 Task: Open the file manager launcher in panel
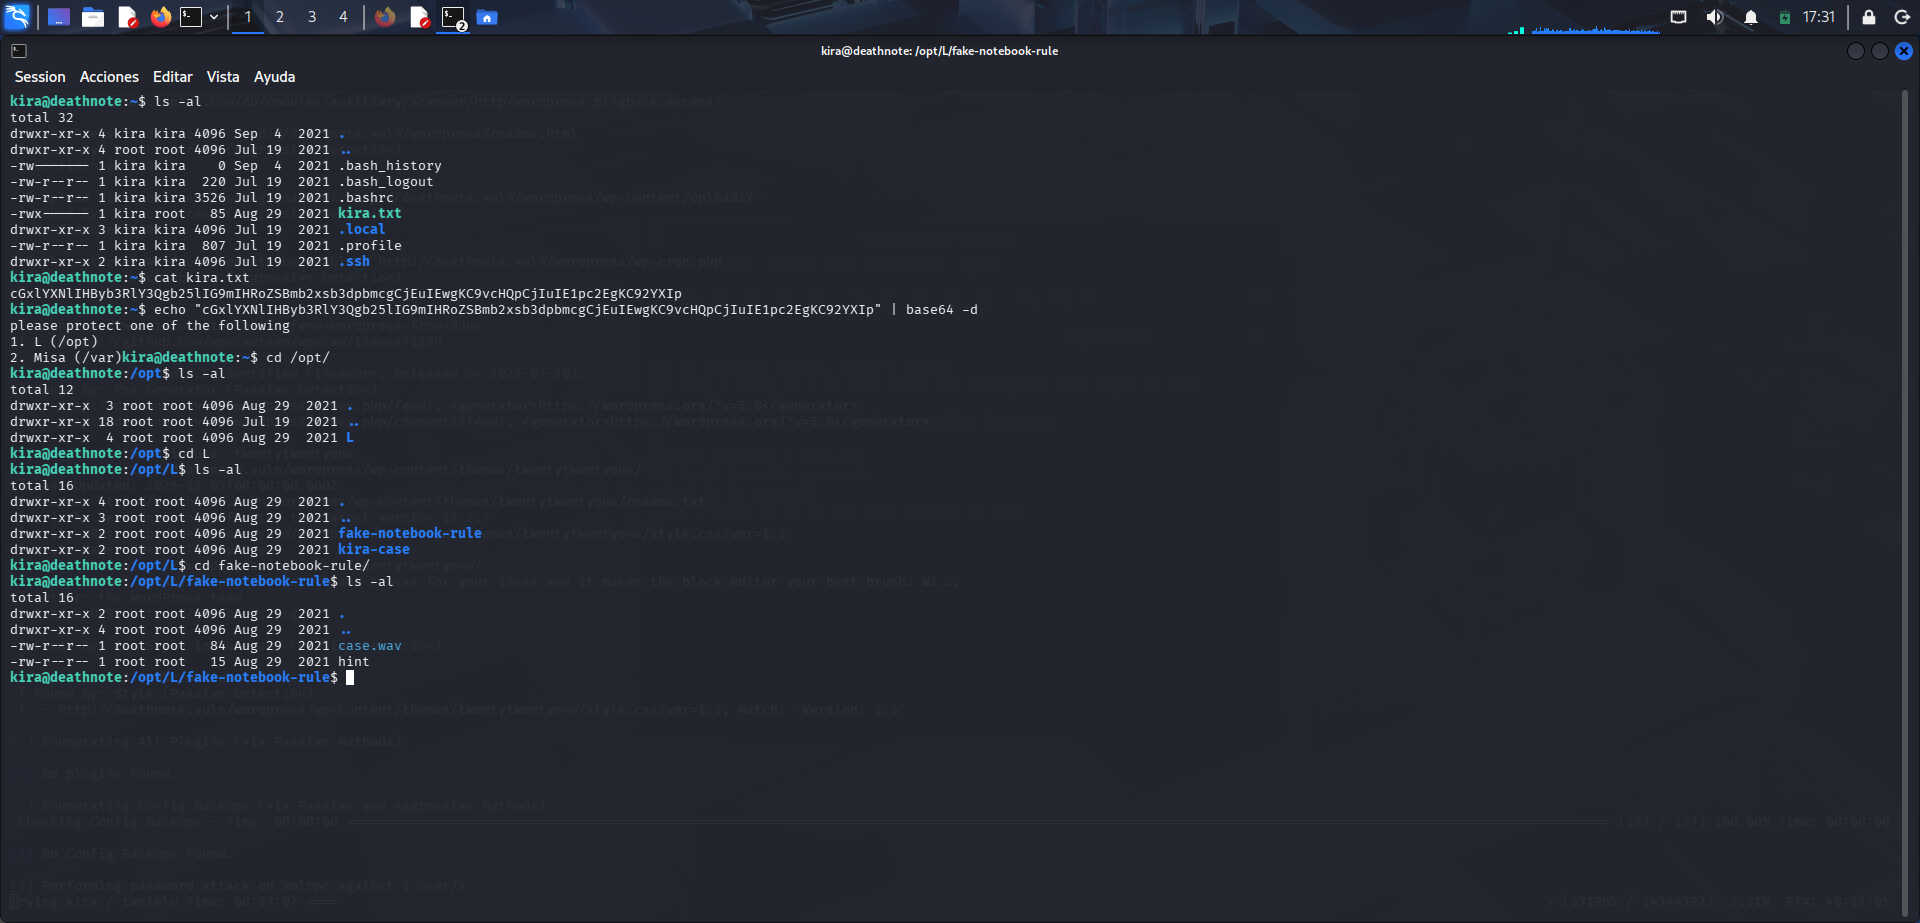pos(93,17)
